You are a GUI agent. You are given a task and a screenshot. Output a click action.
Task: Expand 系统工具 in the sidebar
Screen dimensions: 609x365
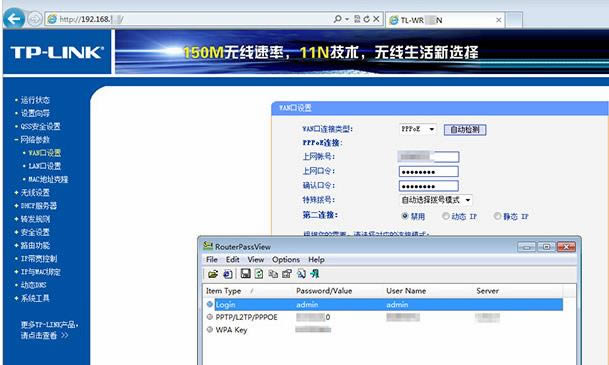click(x=35, y=298)
